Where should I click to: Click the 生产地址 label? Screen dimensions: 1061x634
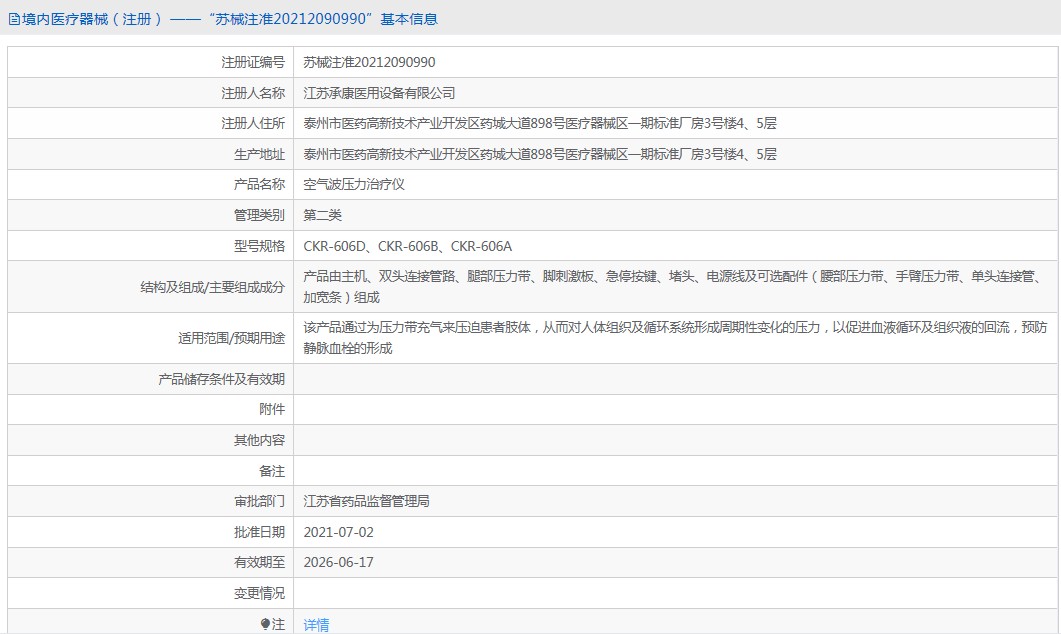(260, 154)
